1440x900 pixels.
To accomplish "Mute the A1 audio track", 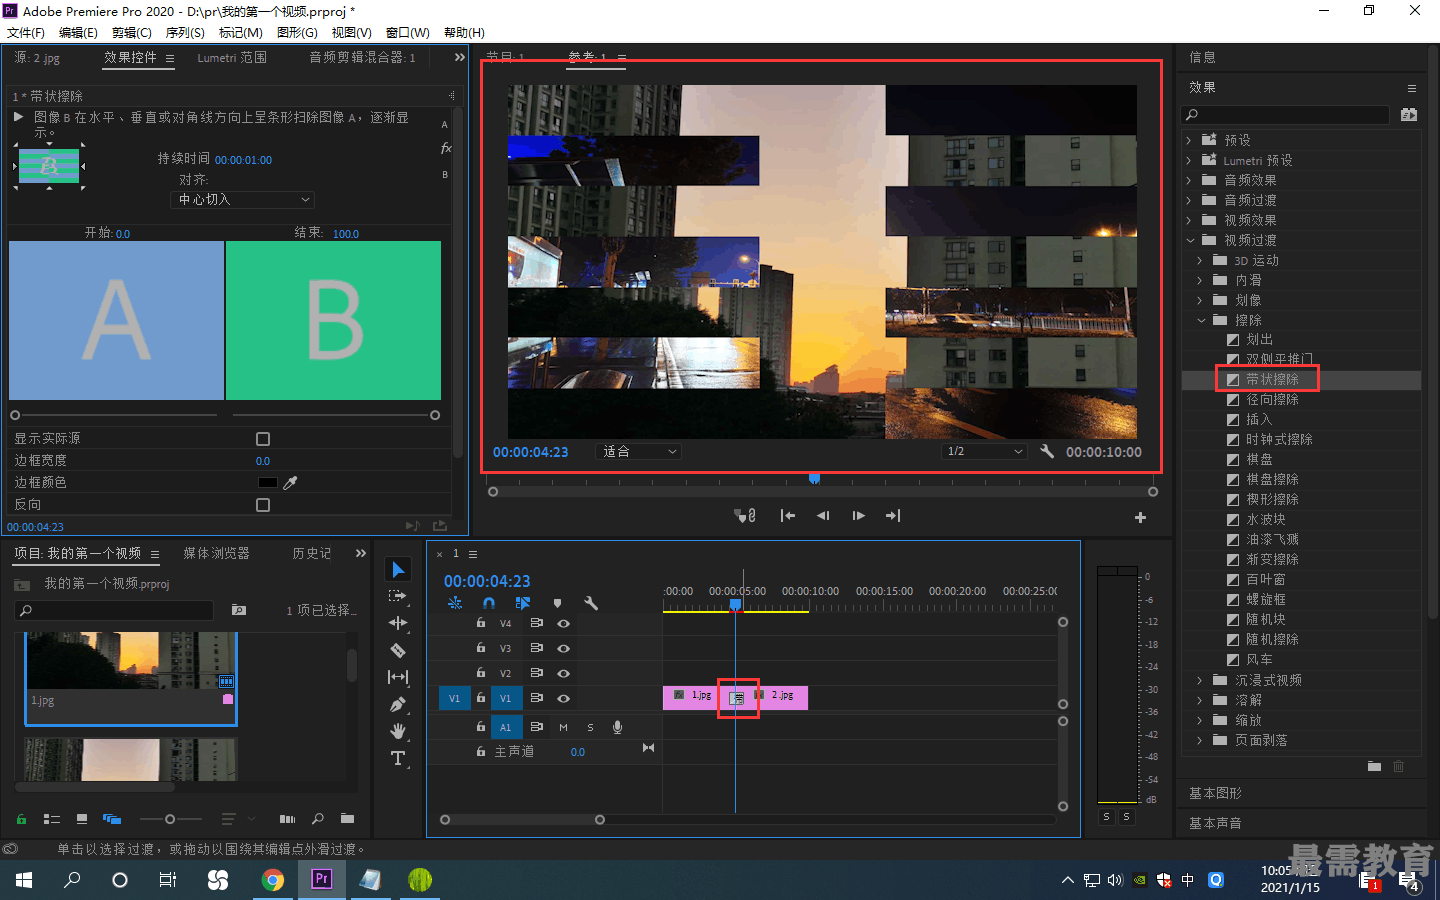I will [563, 727].
